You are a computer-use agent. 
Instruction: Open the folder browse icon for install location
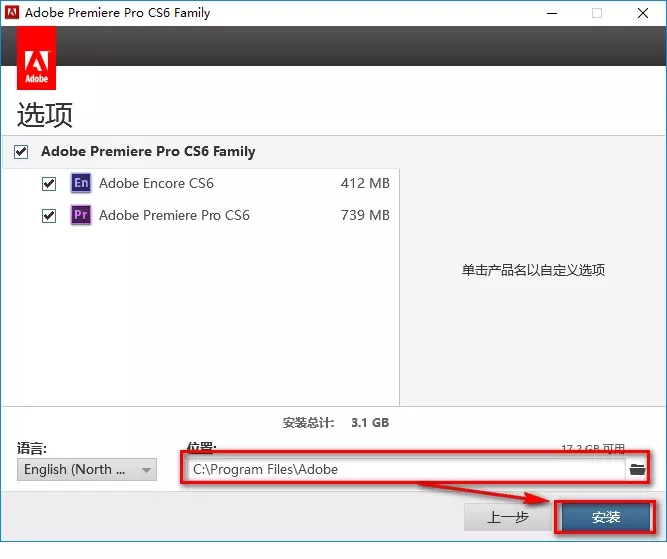coord(637,469)
